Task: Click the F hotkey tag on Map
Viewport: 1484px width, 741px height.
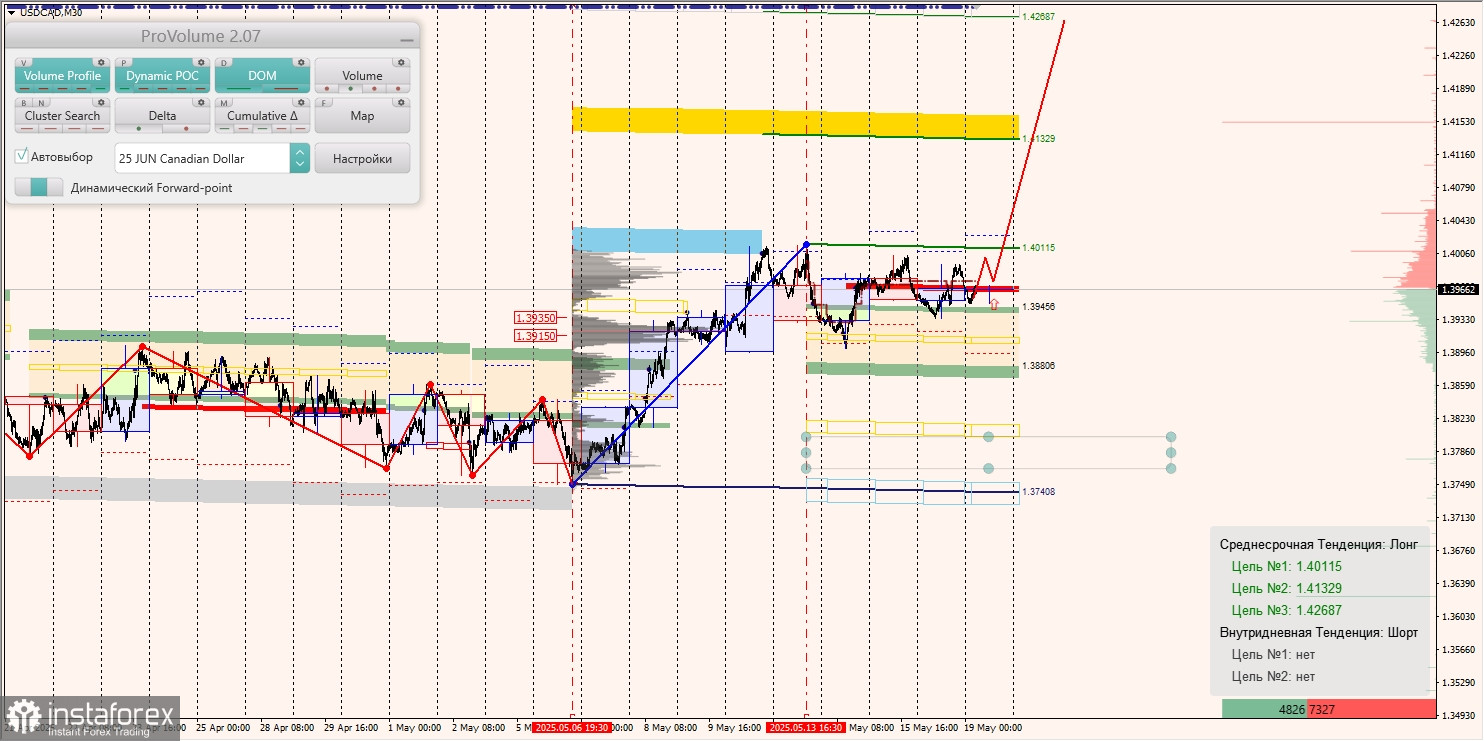Action: tap(323, 103)
